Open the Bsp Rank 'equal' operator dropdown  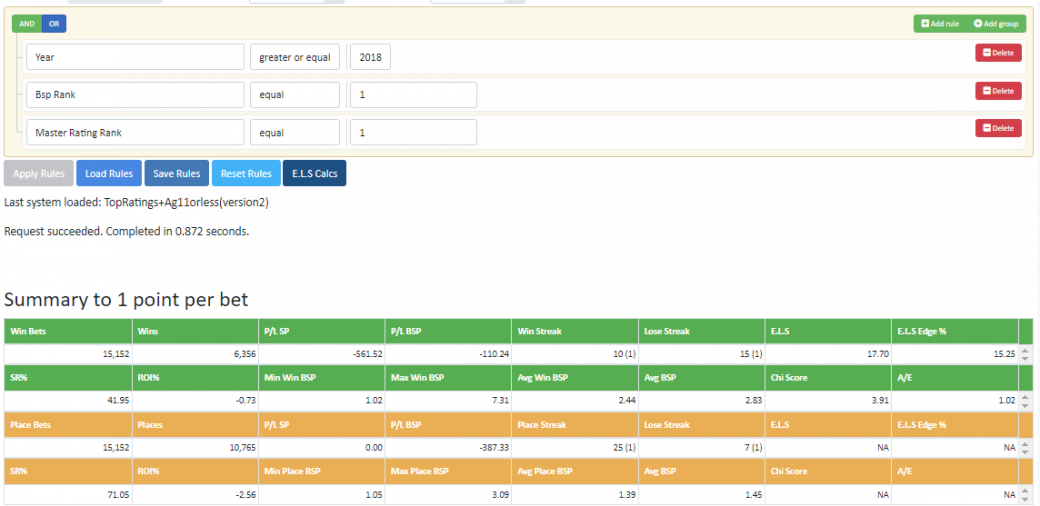(295, 95)
